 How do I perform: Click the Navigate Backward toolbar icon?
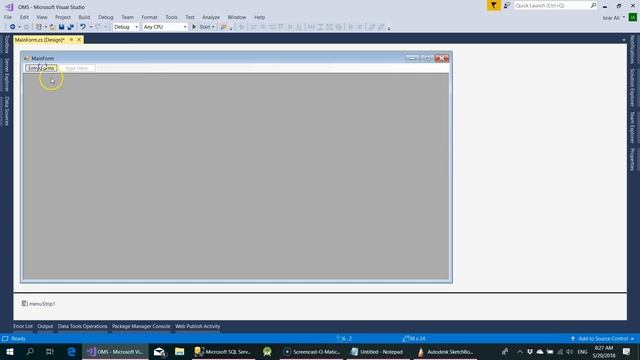click(x=13, y=27)
